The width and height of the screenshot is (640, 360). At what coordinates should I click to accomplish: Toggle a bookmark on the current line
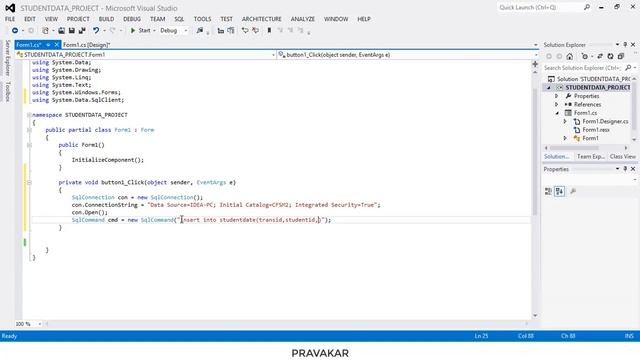pyautogui.click(x=269, y=31)
